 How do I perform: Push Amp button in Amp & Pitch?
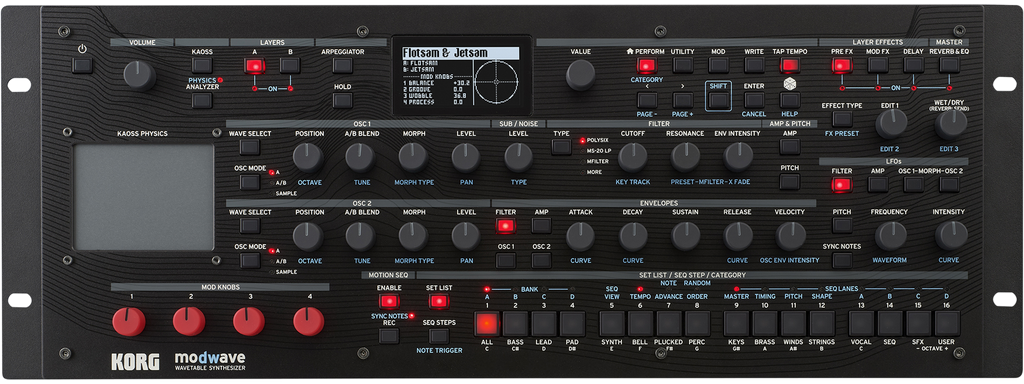[x=790, y=147]
